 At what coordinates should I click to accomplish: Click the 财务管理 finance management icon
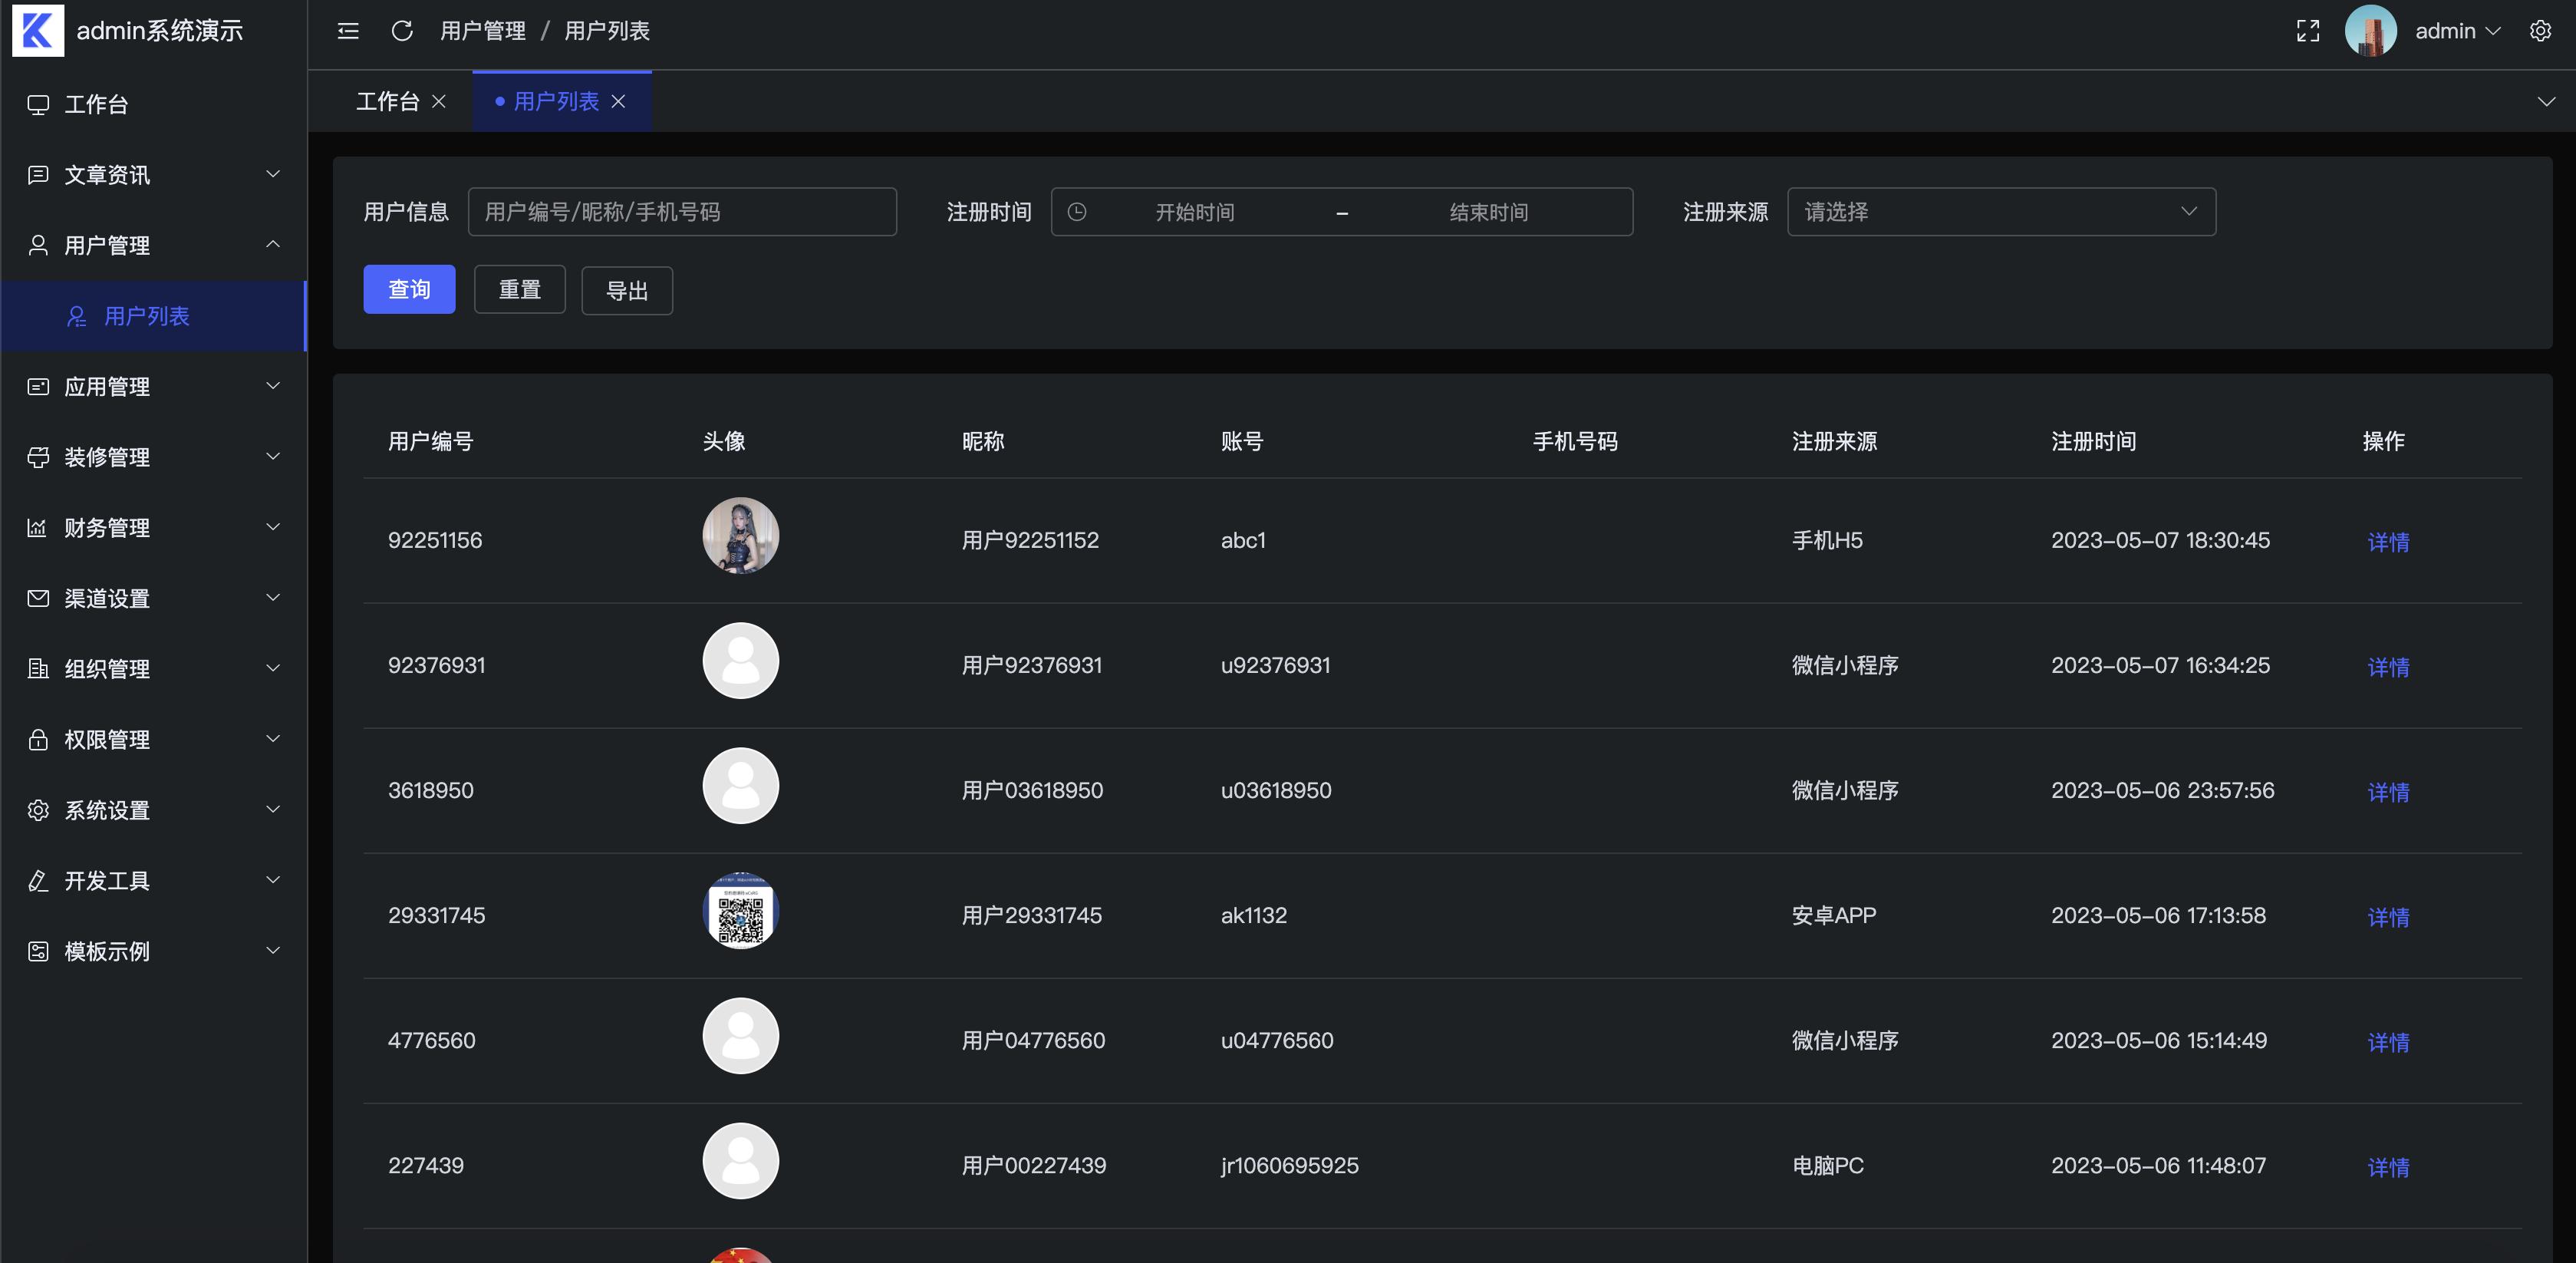click(39, 527)
